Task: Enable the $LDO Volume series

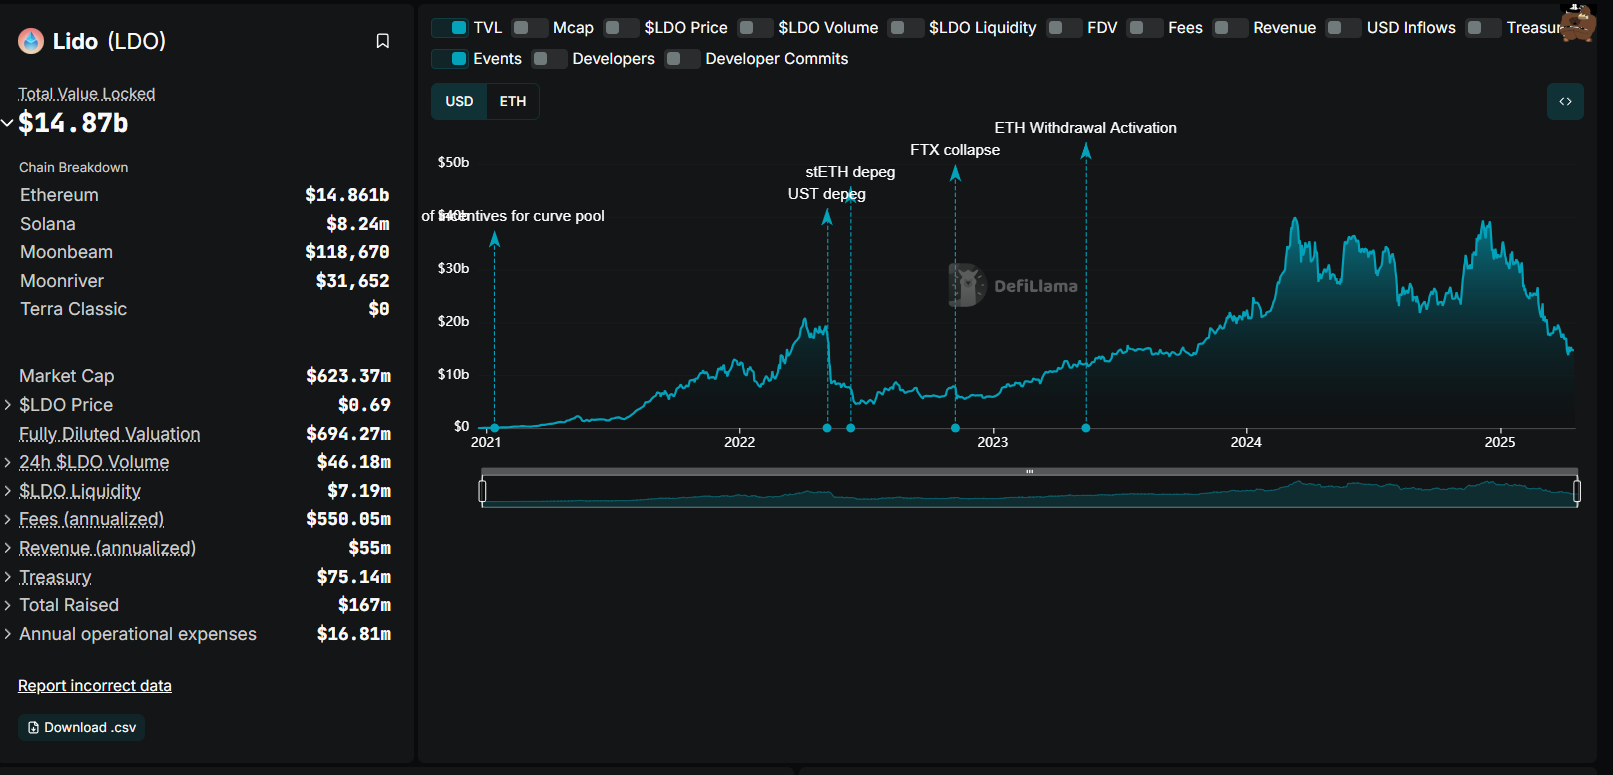Action: pos(755,28)
